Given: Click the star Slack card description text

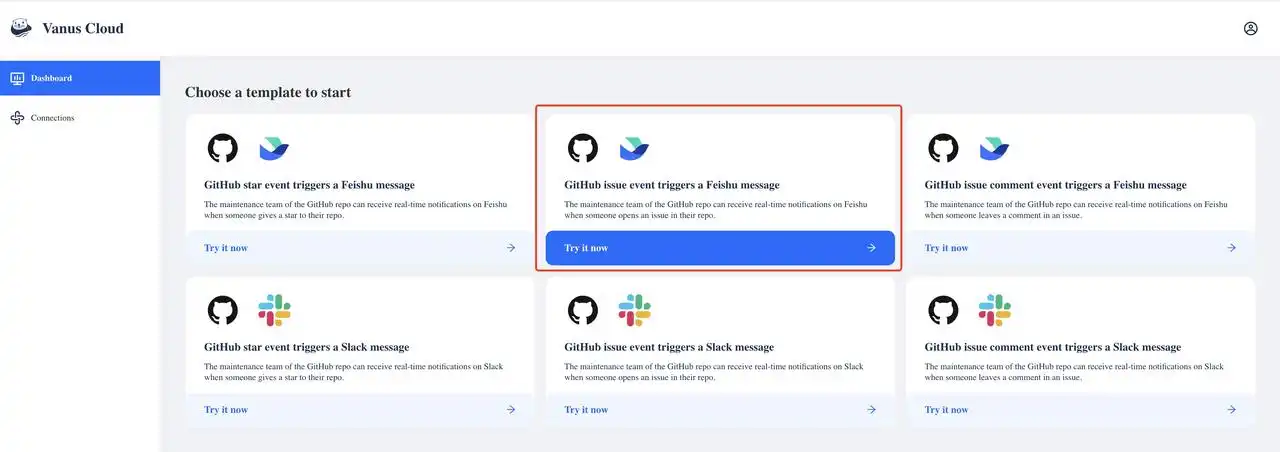Looking at the screenshot, I should point(353,371).
